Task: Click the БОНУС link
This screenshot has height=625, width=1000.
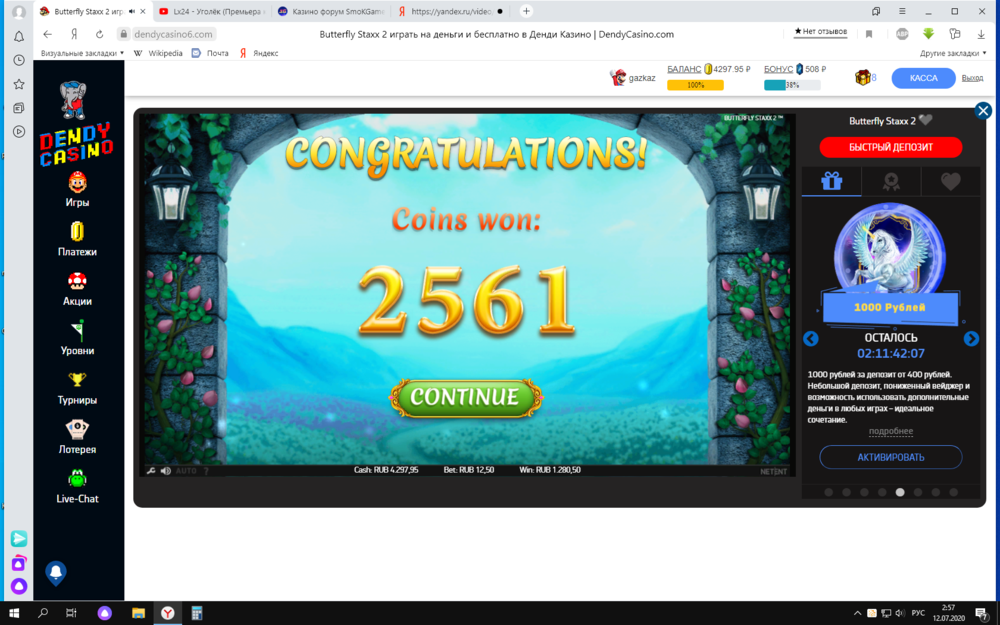Action: pos(779,69)
